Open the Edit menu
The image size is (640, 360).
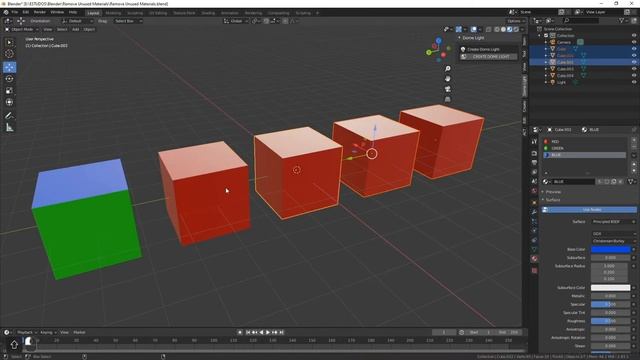[26, 12]
